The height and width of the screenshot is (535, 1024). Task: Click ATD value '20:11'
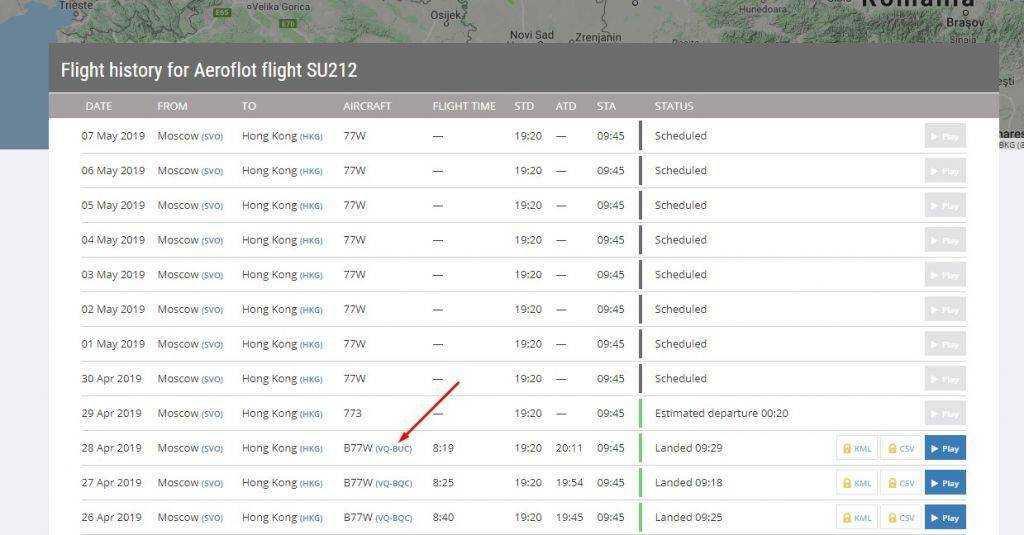pyautogui.click(x=569, y=448)
